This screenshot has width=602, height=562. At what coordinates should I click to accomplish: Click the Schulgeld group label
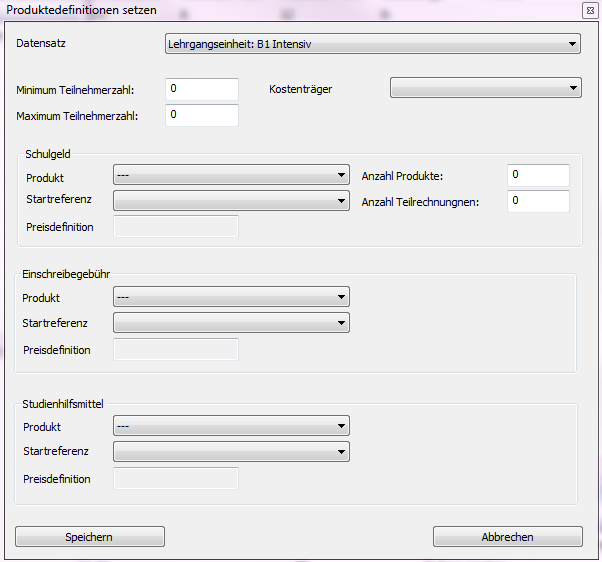pyautogui.click(x=48, y=153)
